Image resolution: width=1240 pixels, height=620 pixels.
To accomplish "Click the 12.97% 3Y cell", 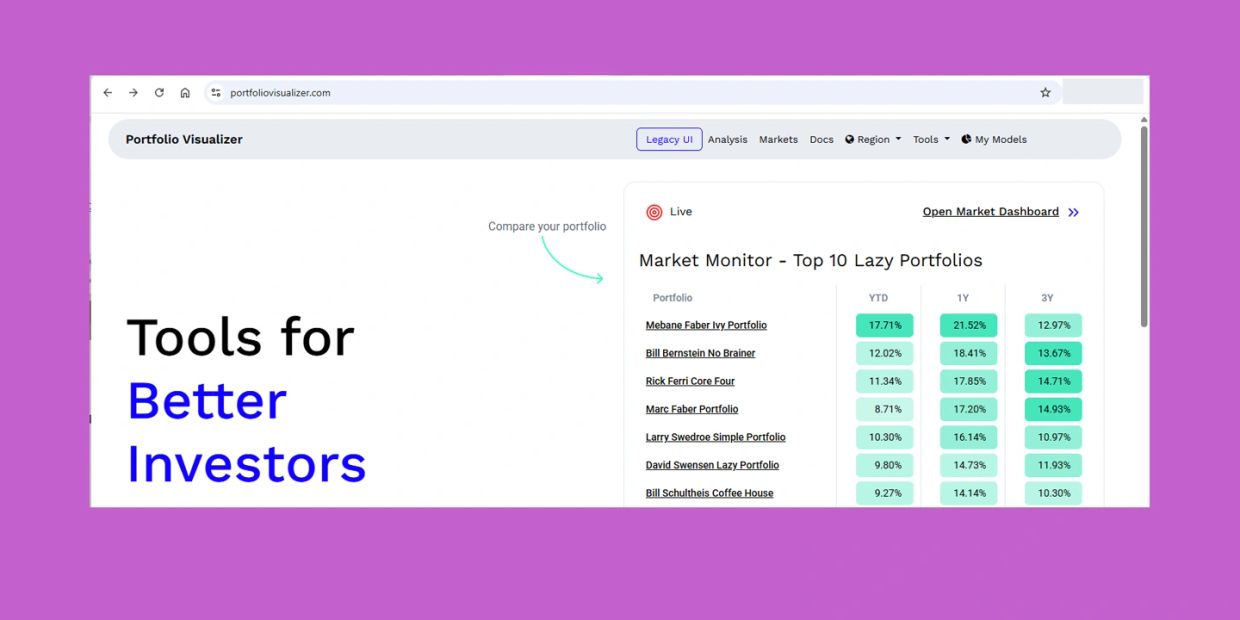I will pyautogui.click(x=1053, y=325).
